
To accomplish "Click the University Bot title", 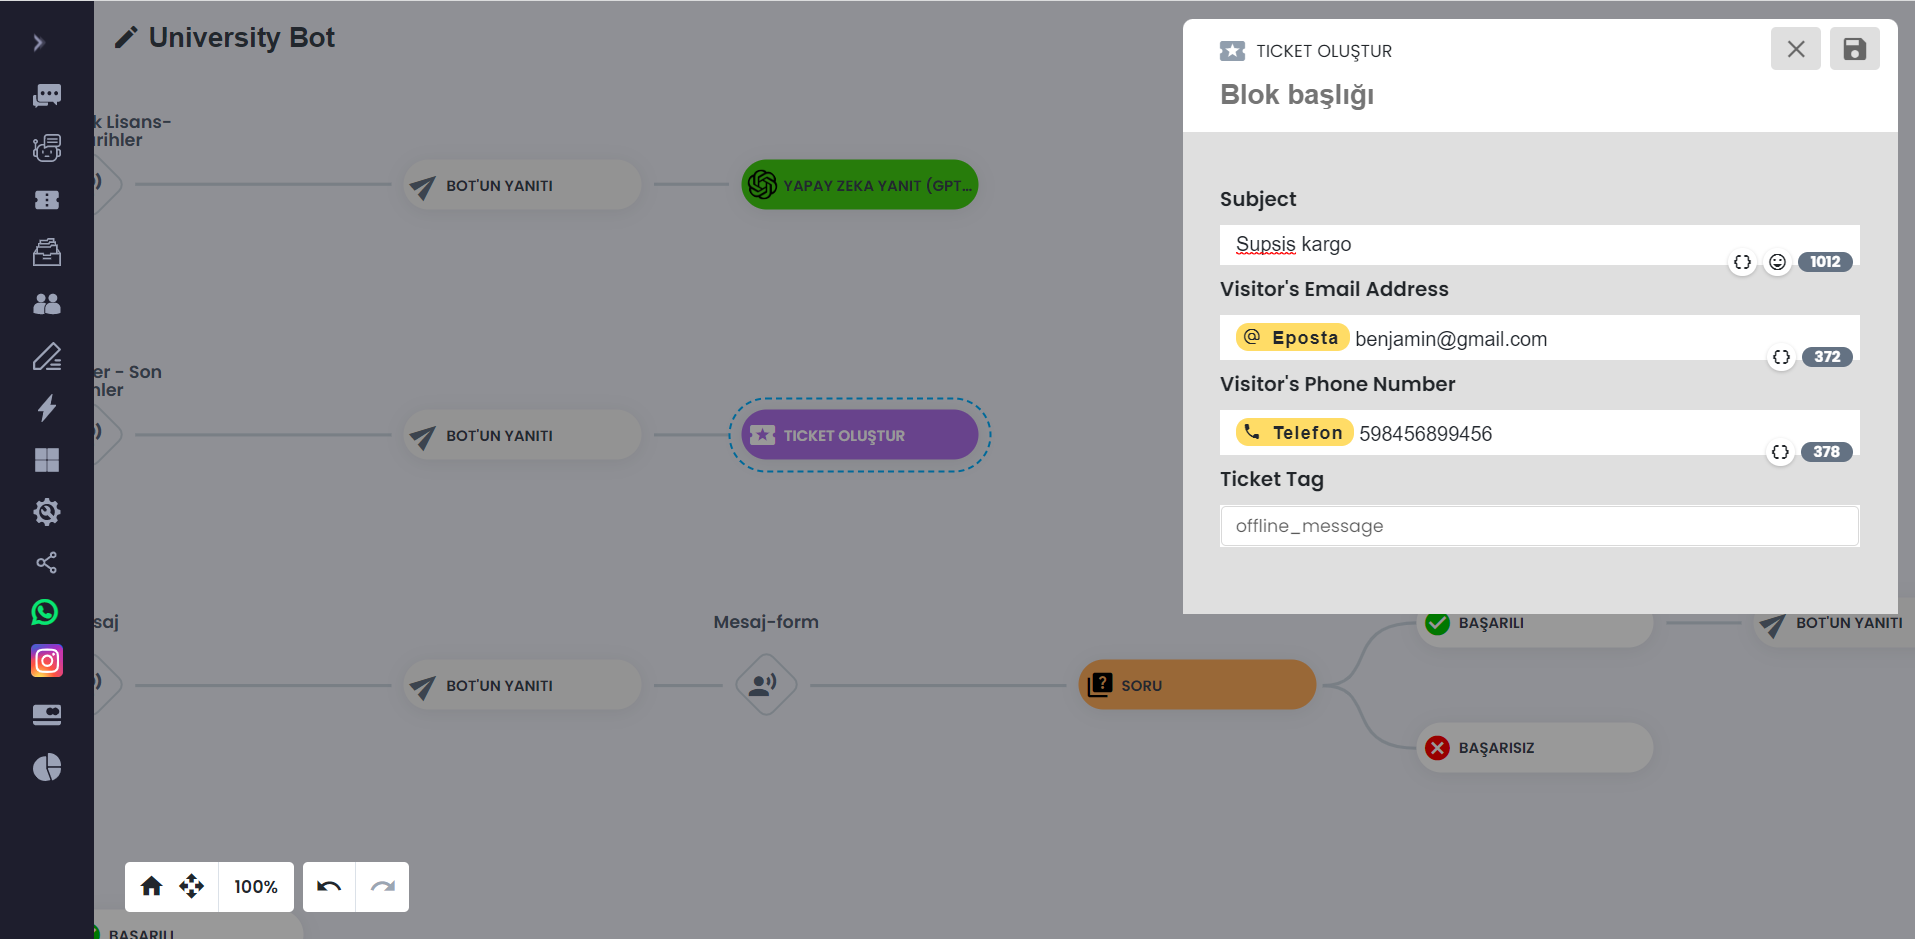I will click(x=241, y=38).
